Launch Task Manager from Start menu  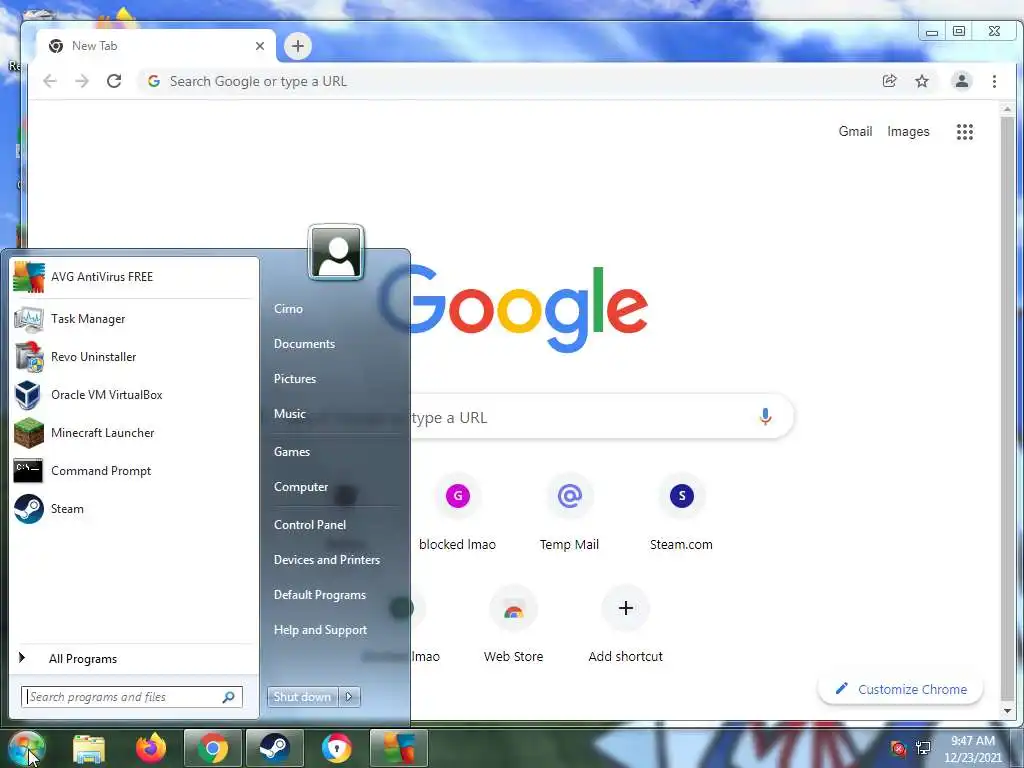click(x=134, y=319)
